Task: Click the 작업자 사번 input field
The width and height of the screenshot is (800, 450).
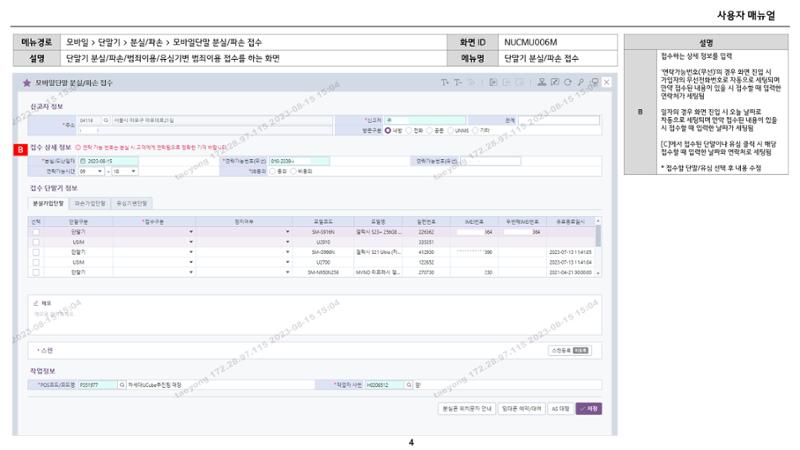Action: click(385, 385)
